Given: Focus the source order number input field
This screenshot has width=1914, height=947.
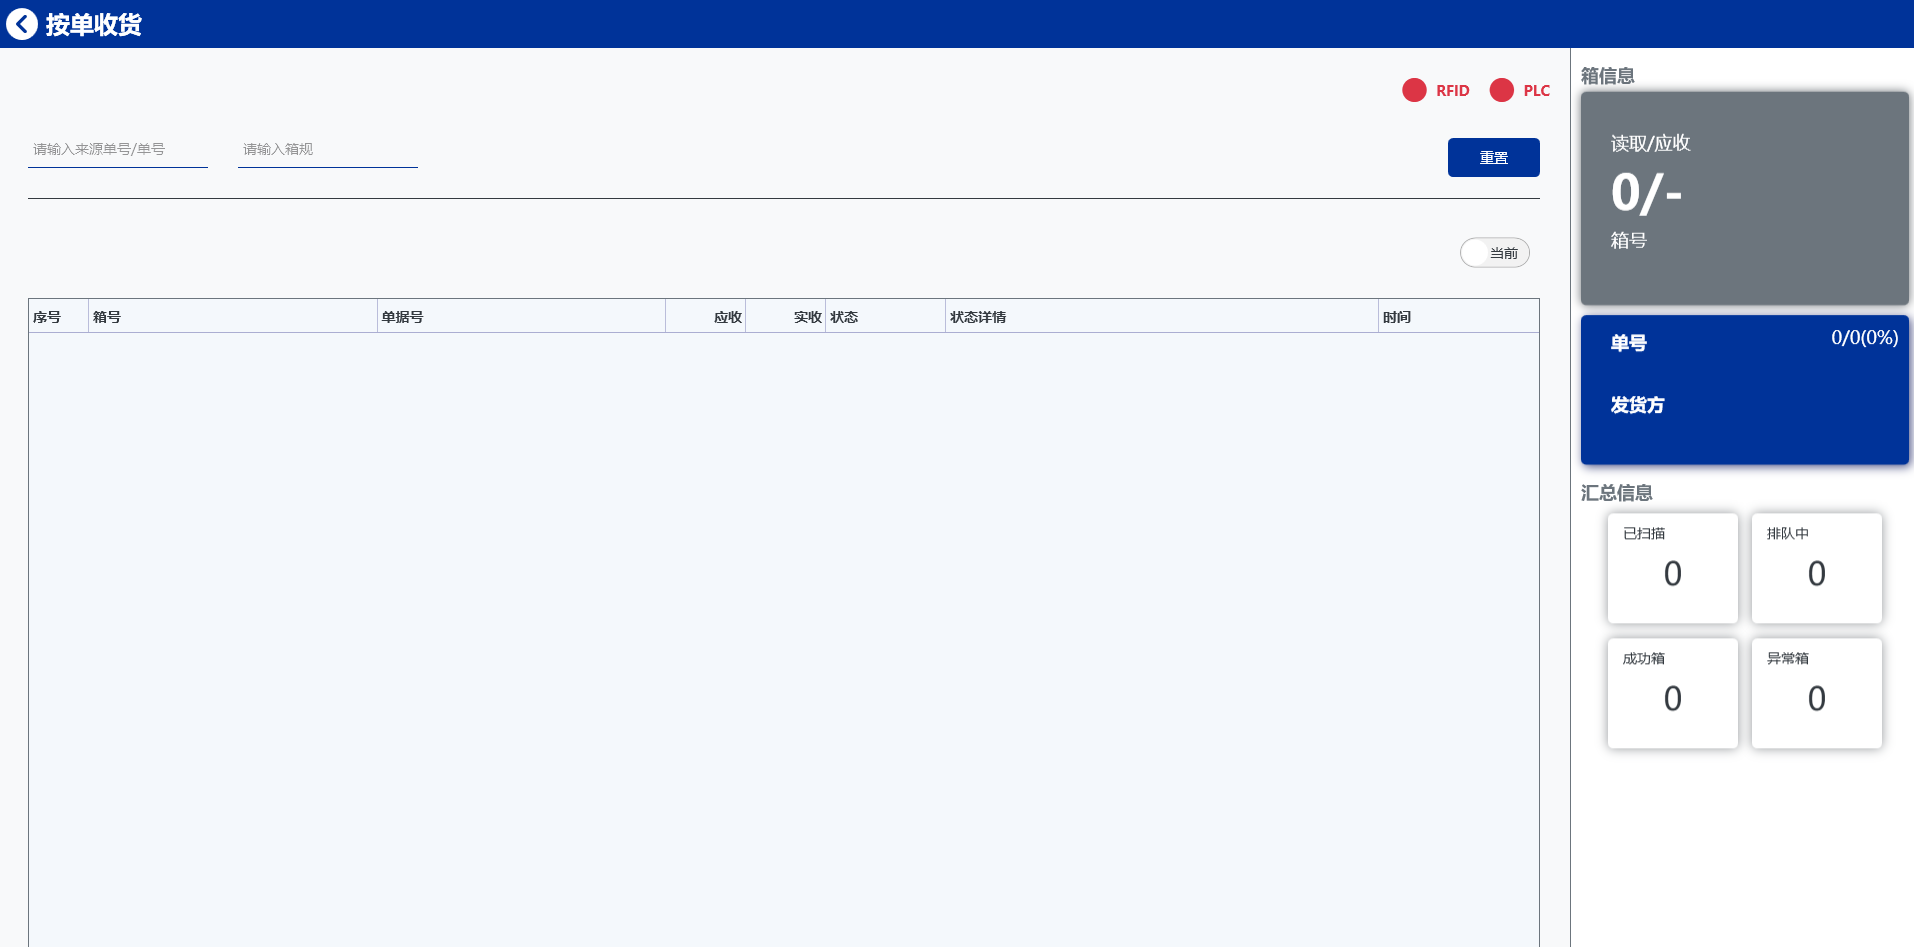Looking at the screenshot, I should point(118,149).
